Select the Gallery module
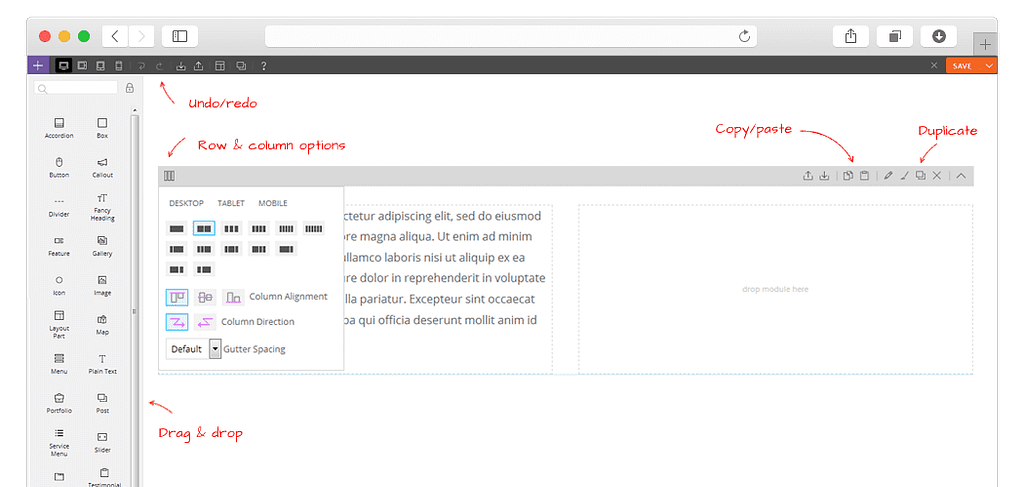 [x=102, y=245]
